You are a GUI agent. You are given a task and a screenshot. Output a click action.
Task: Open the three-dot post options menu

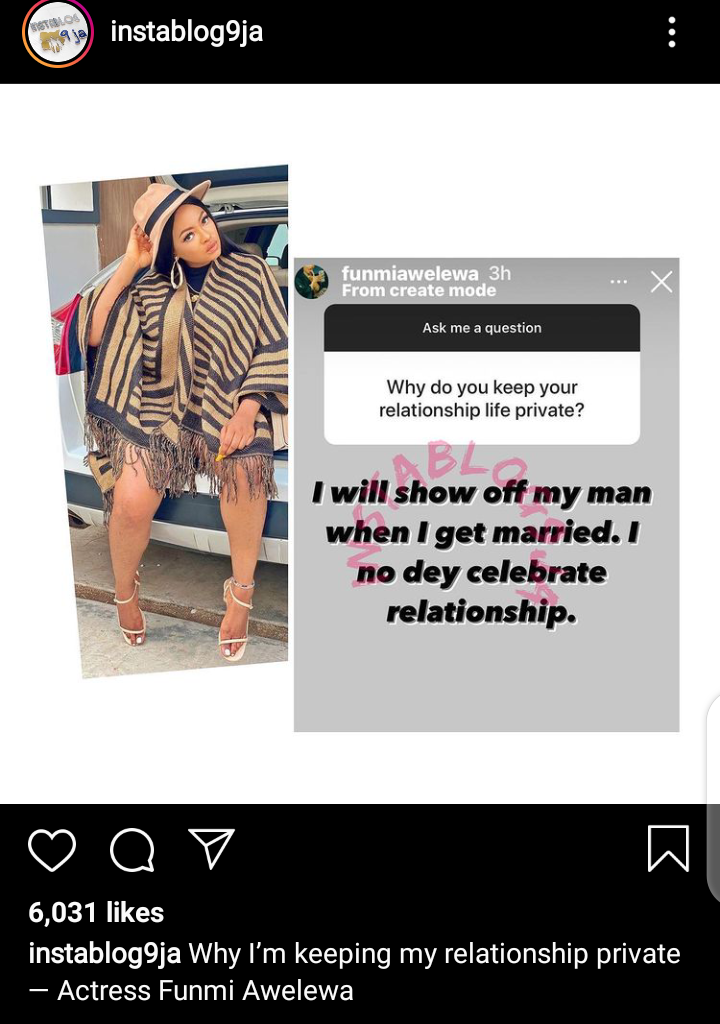(x=672, y=32)
